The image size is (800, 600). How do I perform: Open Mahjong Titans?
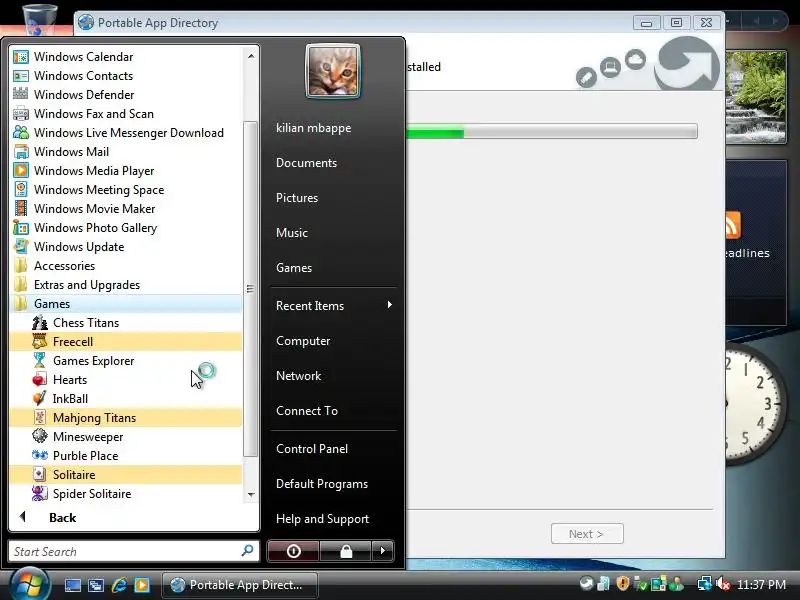pos(126,417)
